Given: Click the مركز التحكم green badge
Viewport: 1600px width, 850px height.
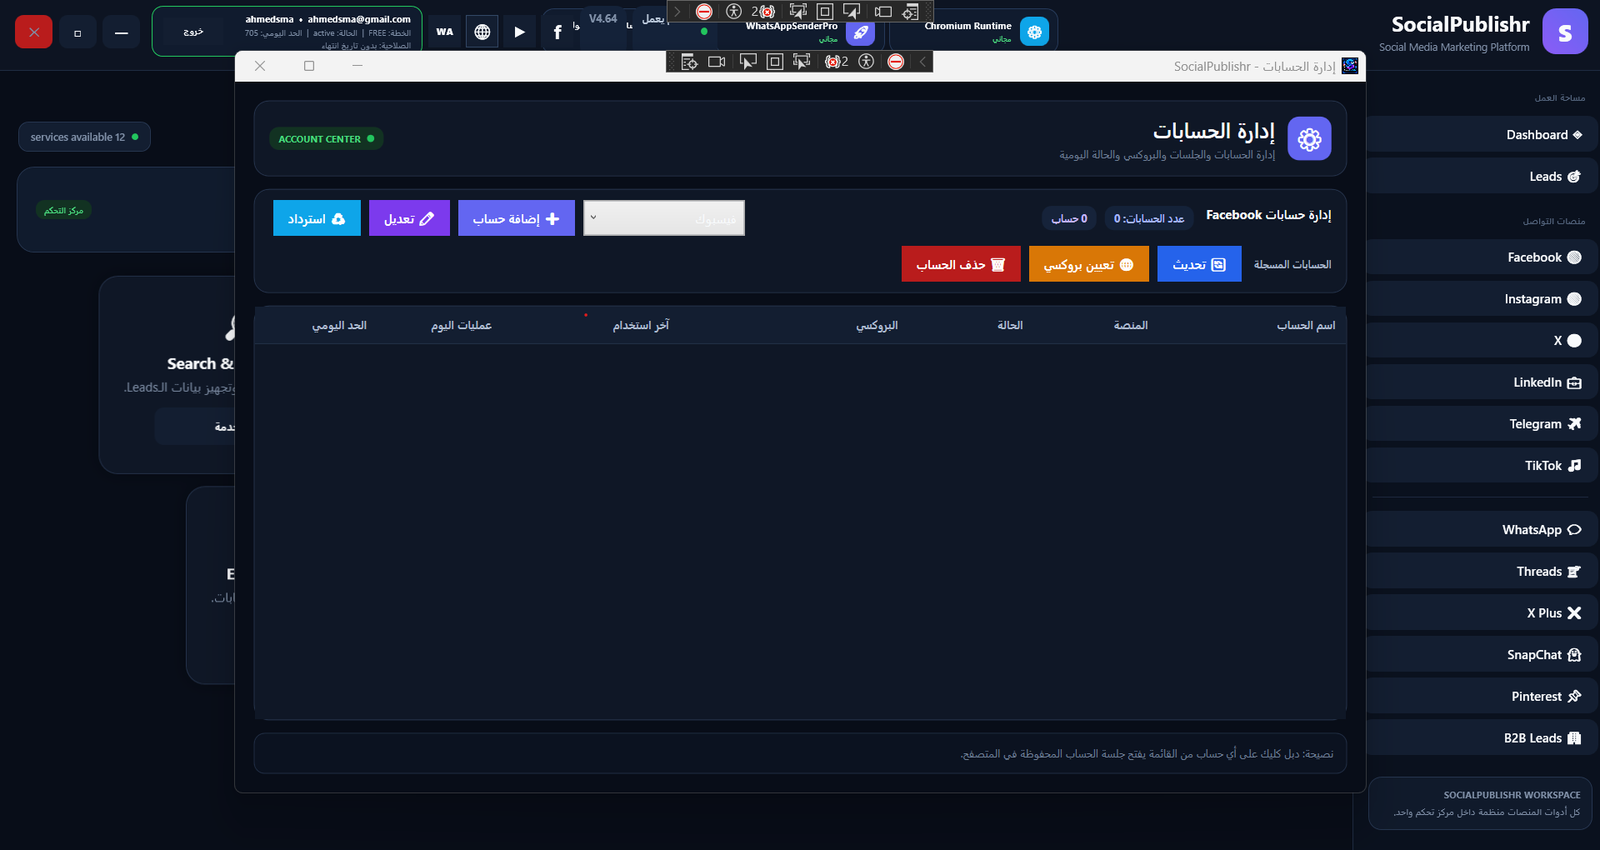Looking at the screenshot, I should pos(63,210).
